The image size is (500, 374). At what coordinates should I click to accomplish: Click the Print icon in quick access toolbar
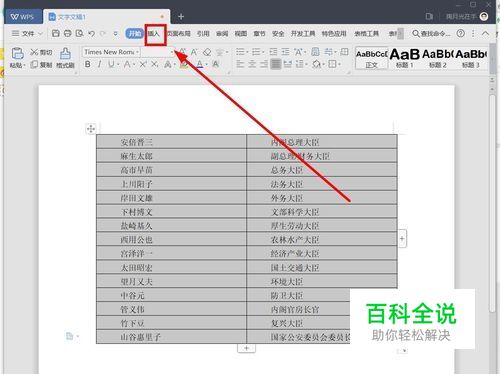(67, 33)
